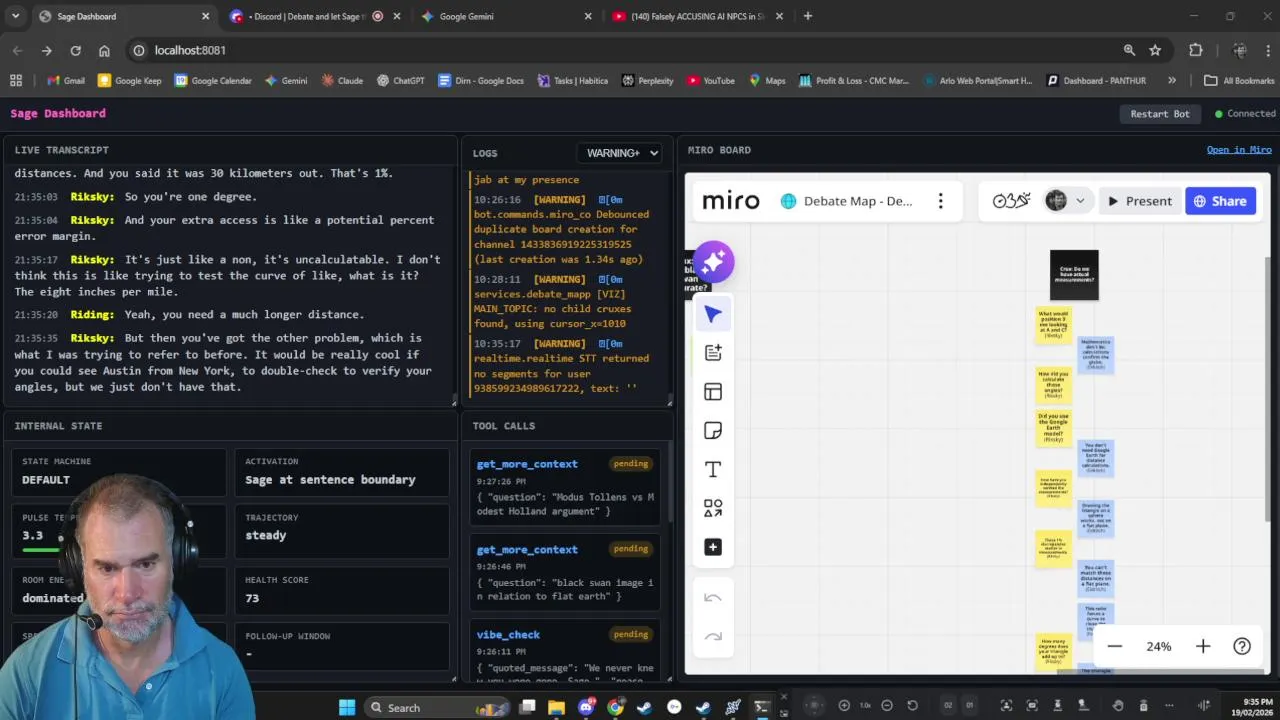Open the Open in Miro link
1280x720 pixels.
coord(1239,150)
